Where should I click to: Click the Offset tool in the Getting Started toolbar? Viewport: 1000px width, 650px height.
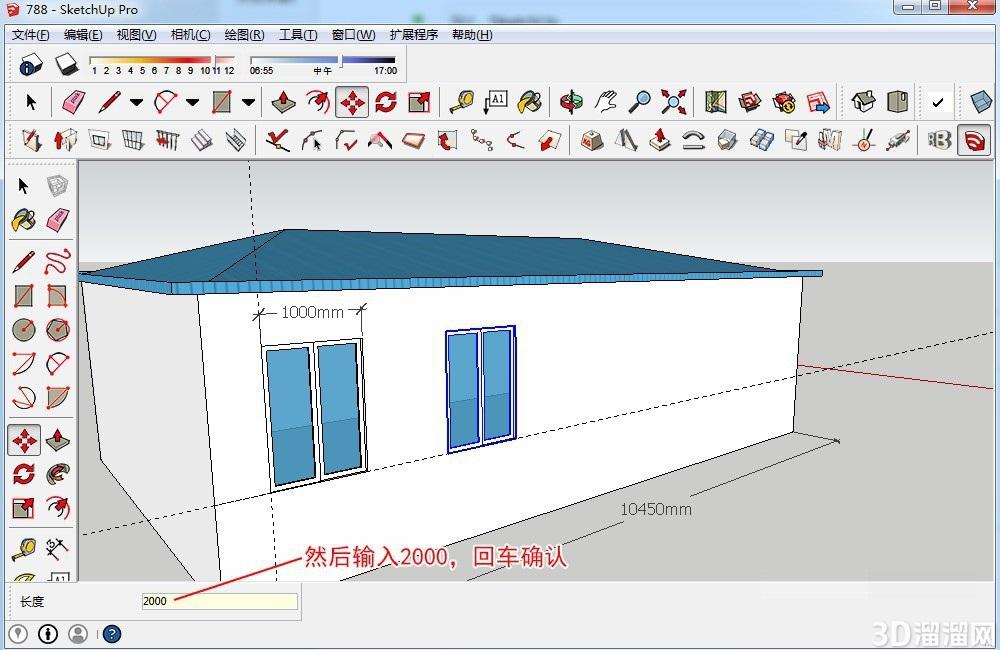318,102
